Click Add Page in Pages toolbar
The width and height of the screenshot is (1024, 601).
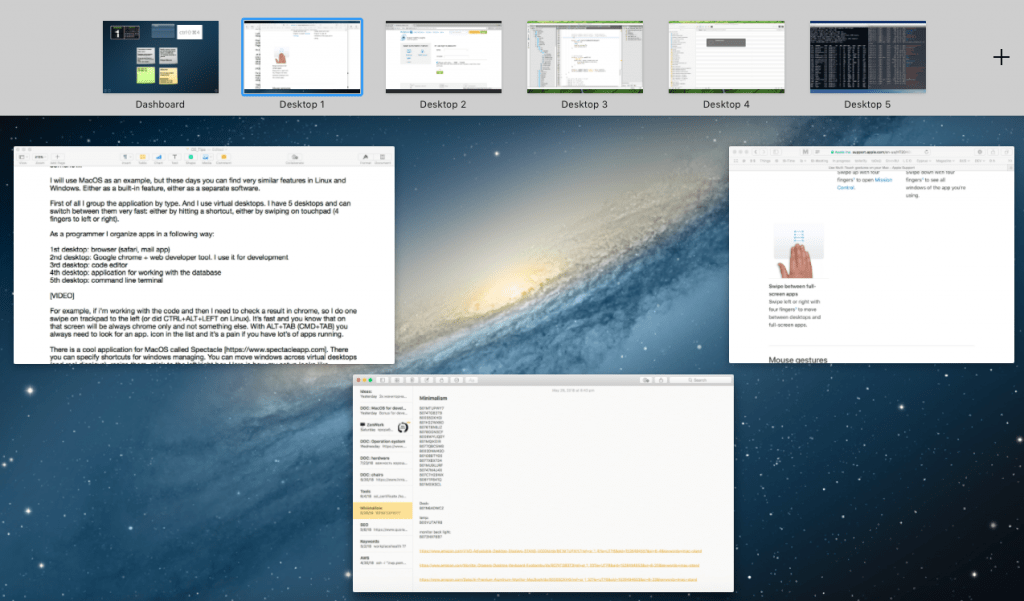click(x=57, y=157)
